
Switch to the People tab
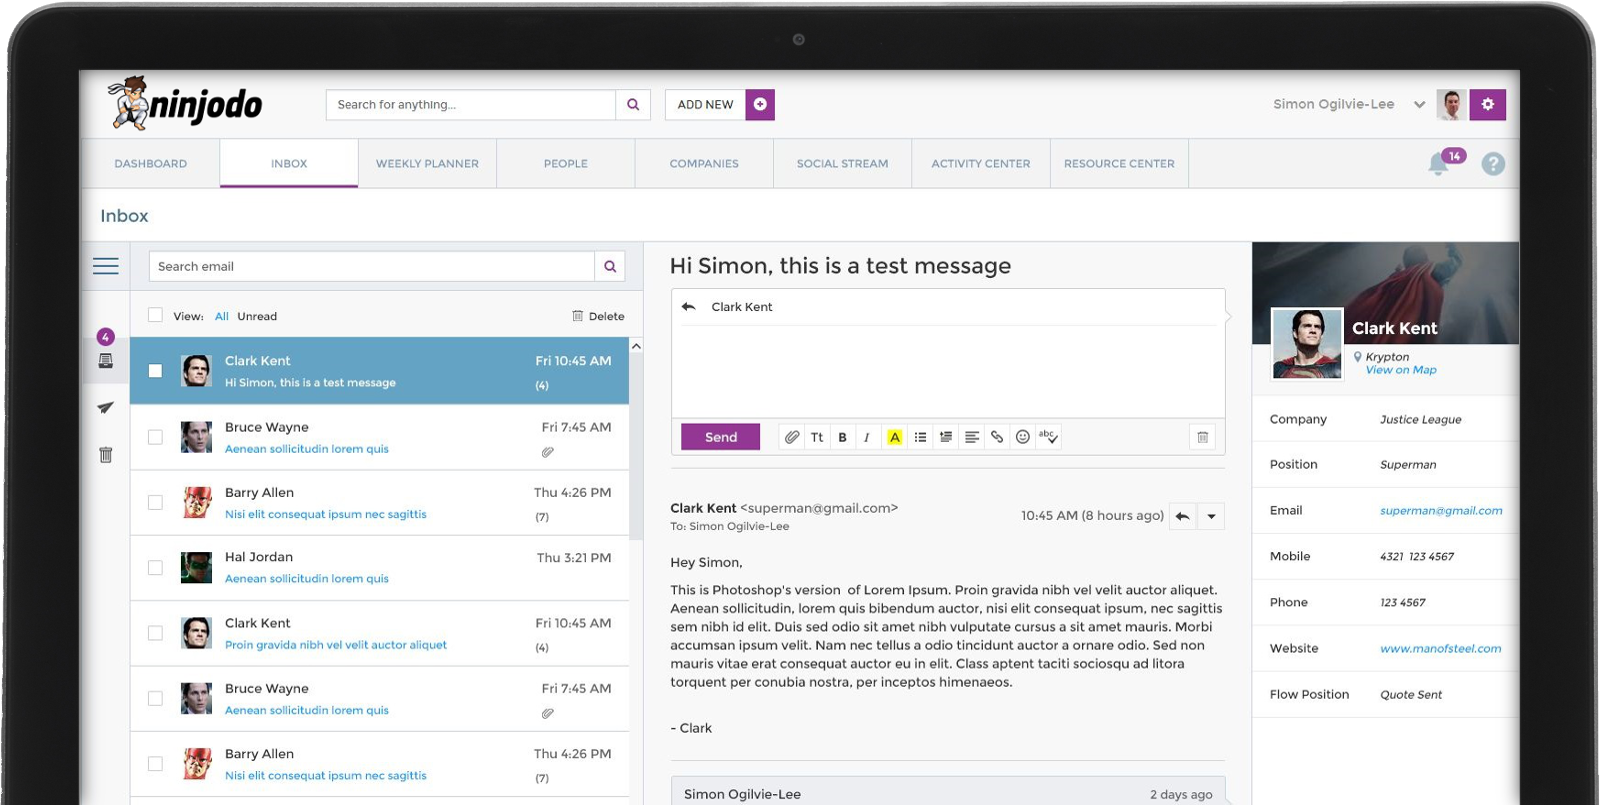[566, 164]
